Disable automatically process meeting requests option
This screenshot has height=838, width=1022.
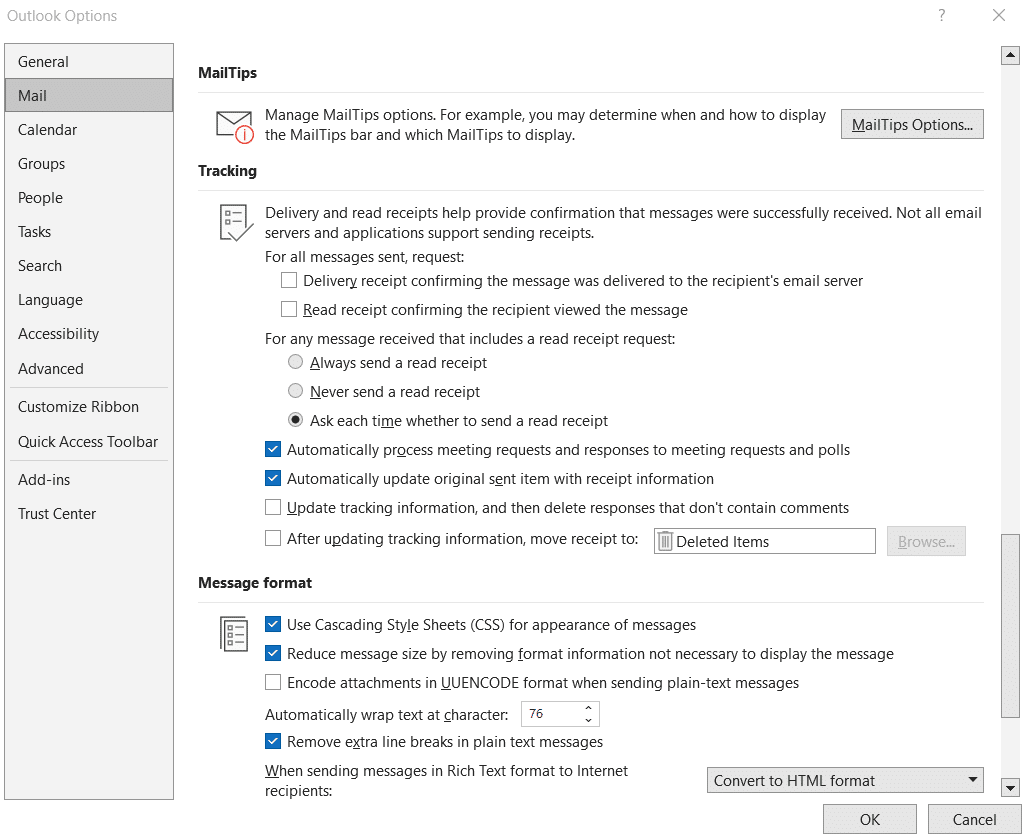[x=273, y=449]
